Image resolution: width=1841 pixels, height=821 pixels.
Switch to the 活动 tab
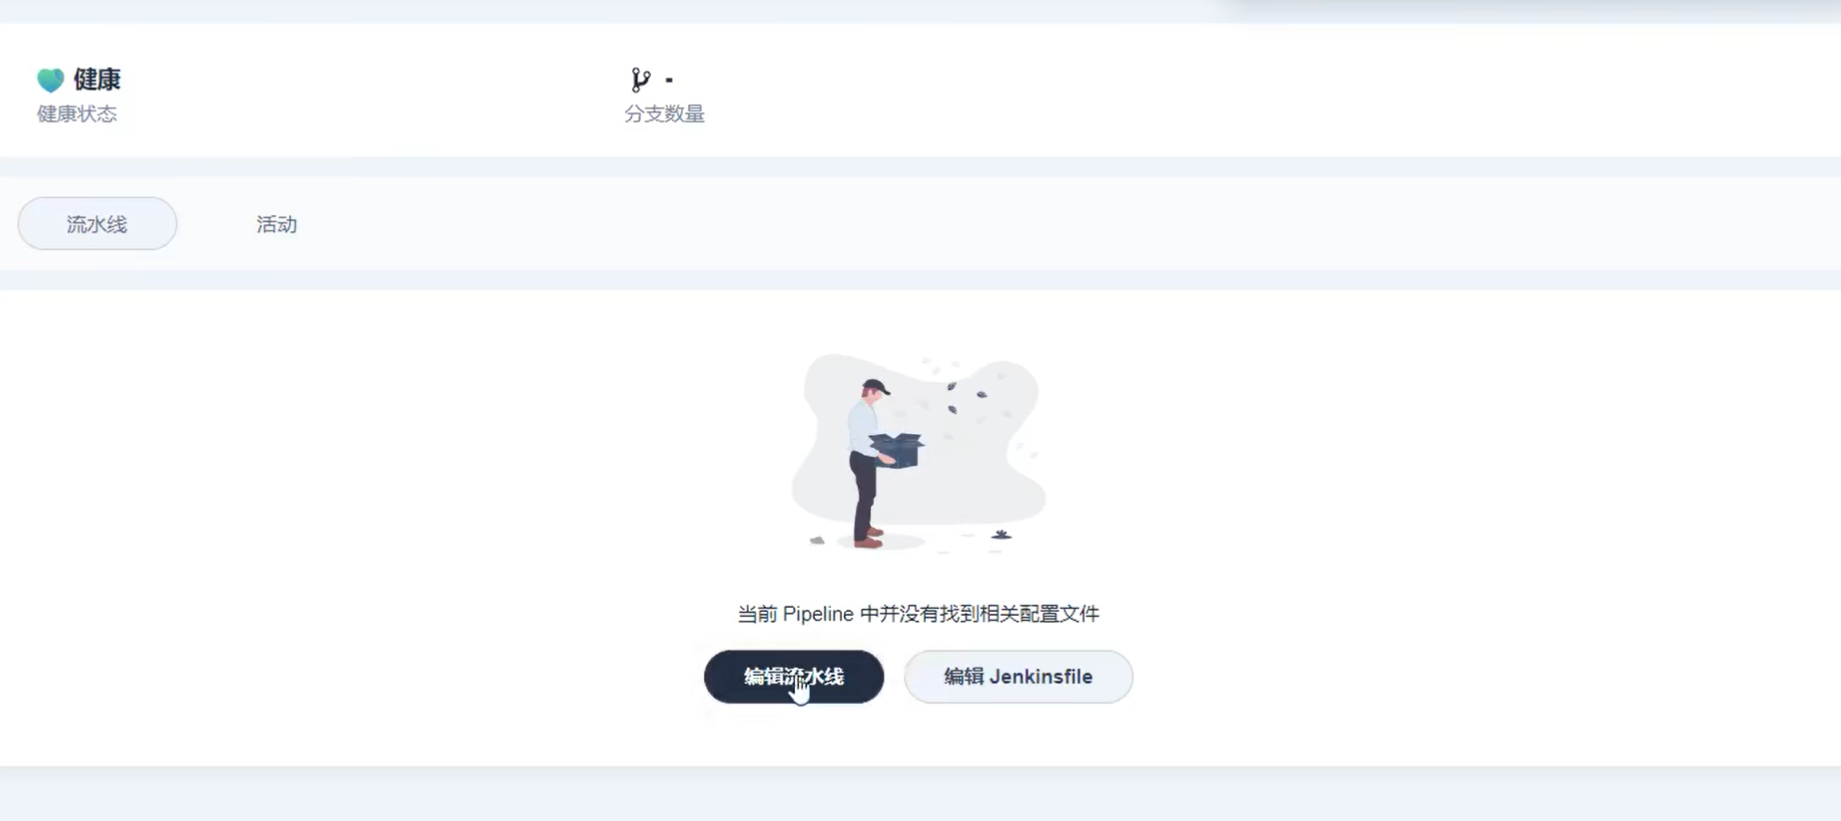pos(276,224)
